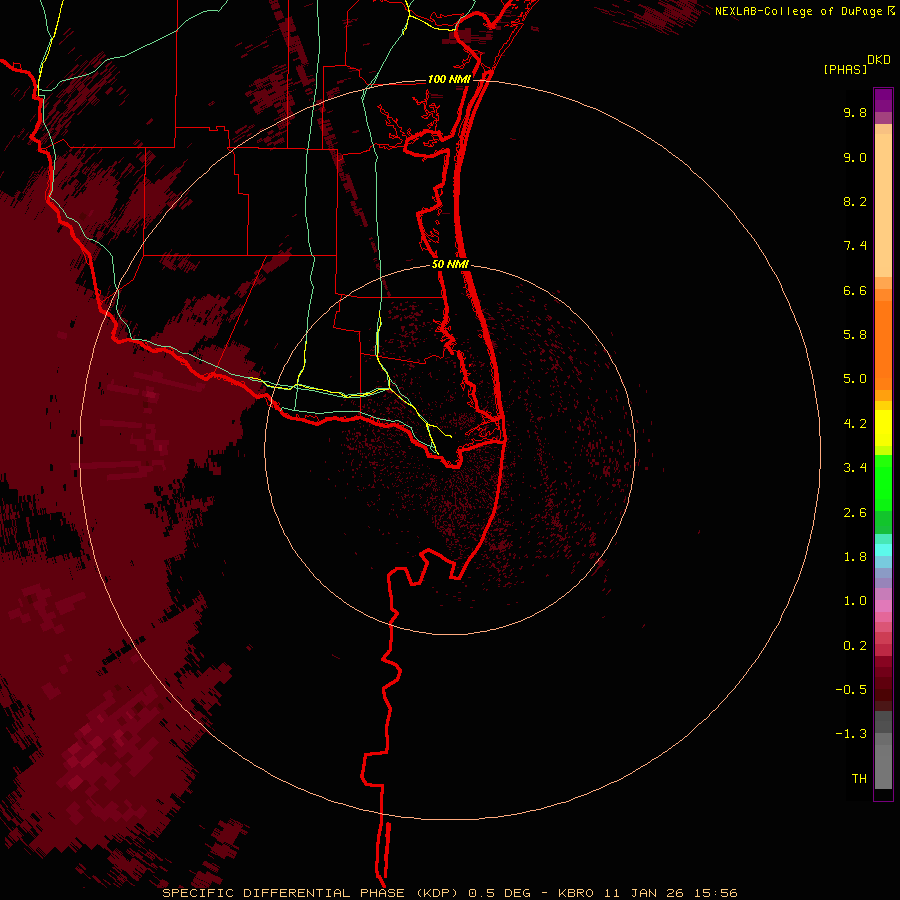Click the 5.0 legend value
The width and height of the screenshot is (900, 900).
tap(855, 379)
